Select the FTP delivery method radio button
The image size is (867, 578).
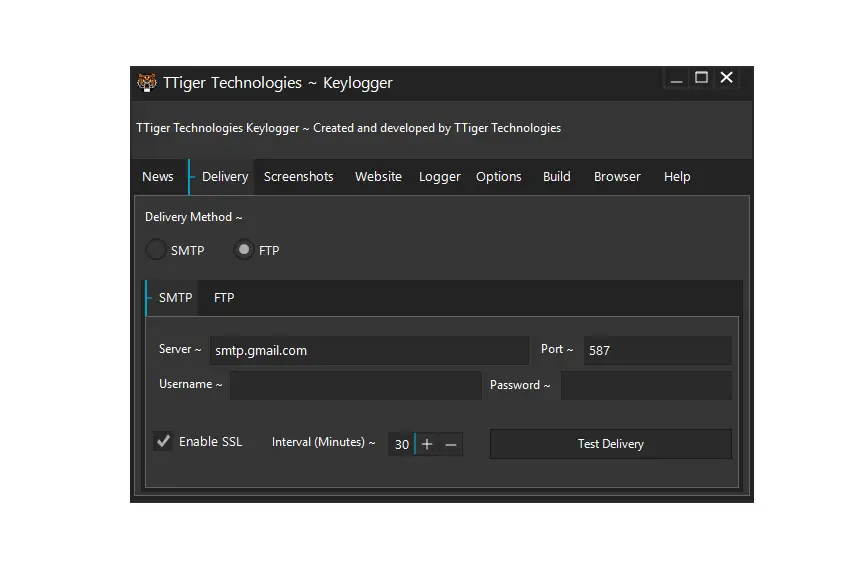click(242, 250)
